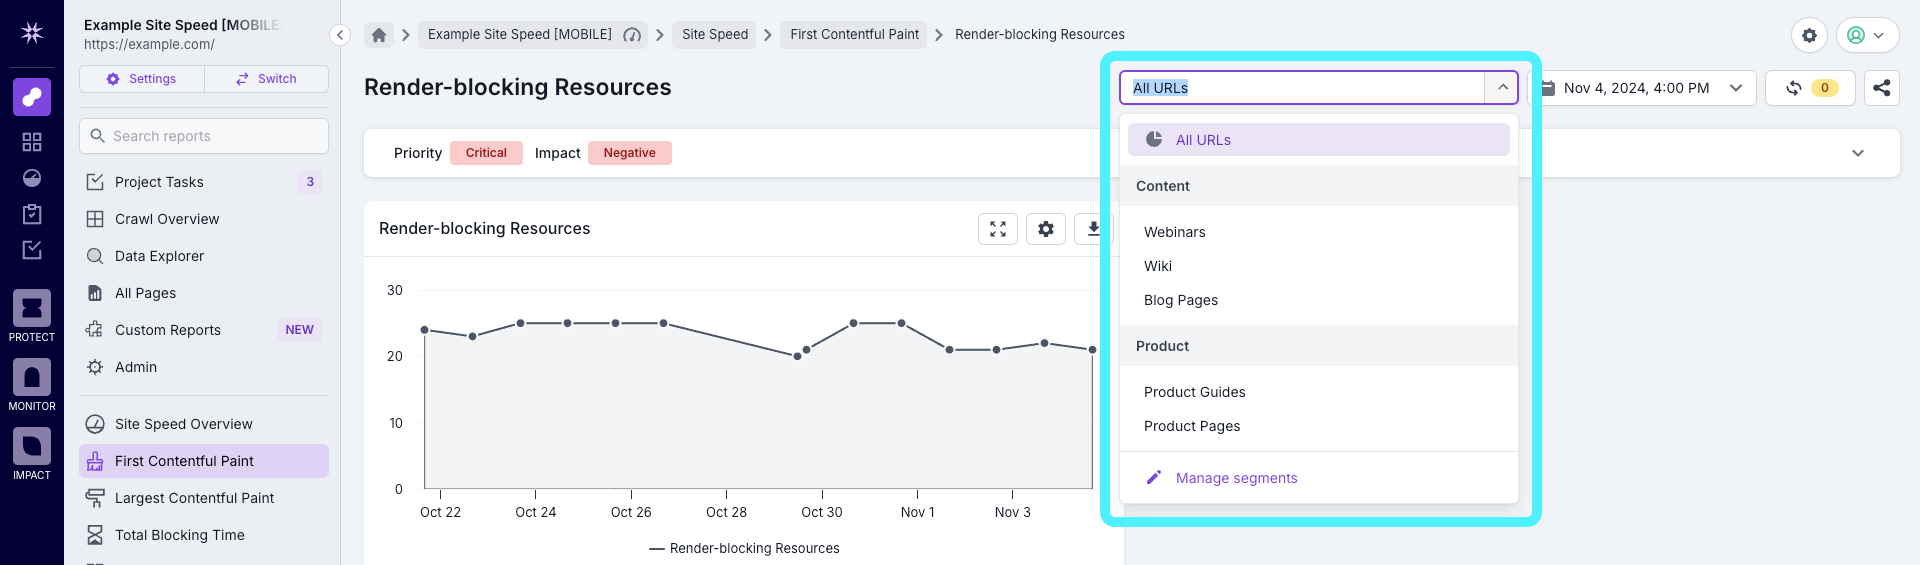1920x565 pixels.
Task: Click First Contentful Paint breadcrumb
Action: click(854, 35)
